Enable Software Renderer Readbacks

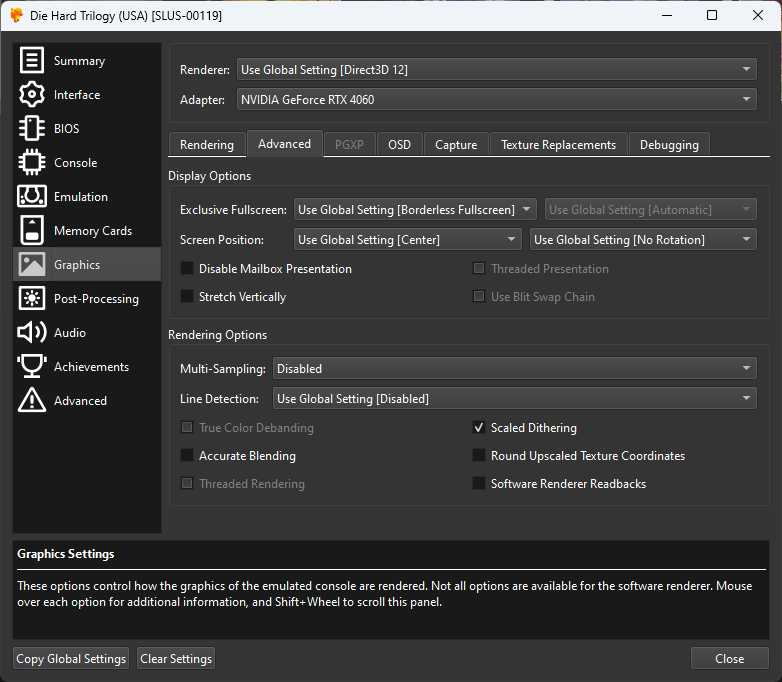coord(479,483)
